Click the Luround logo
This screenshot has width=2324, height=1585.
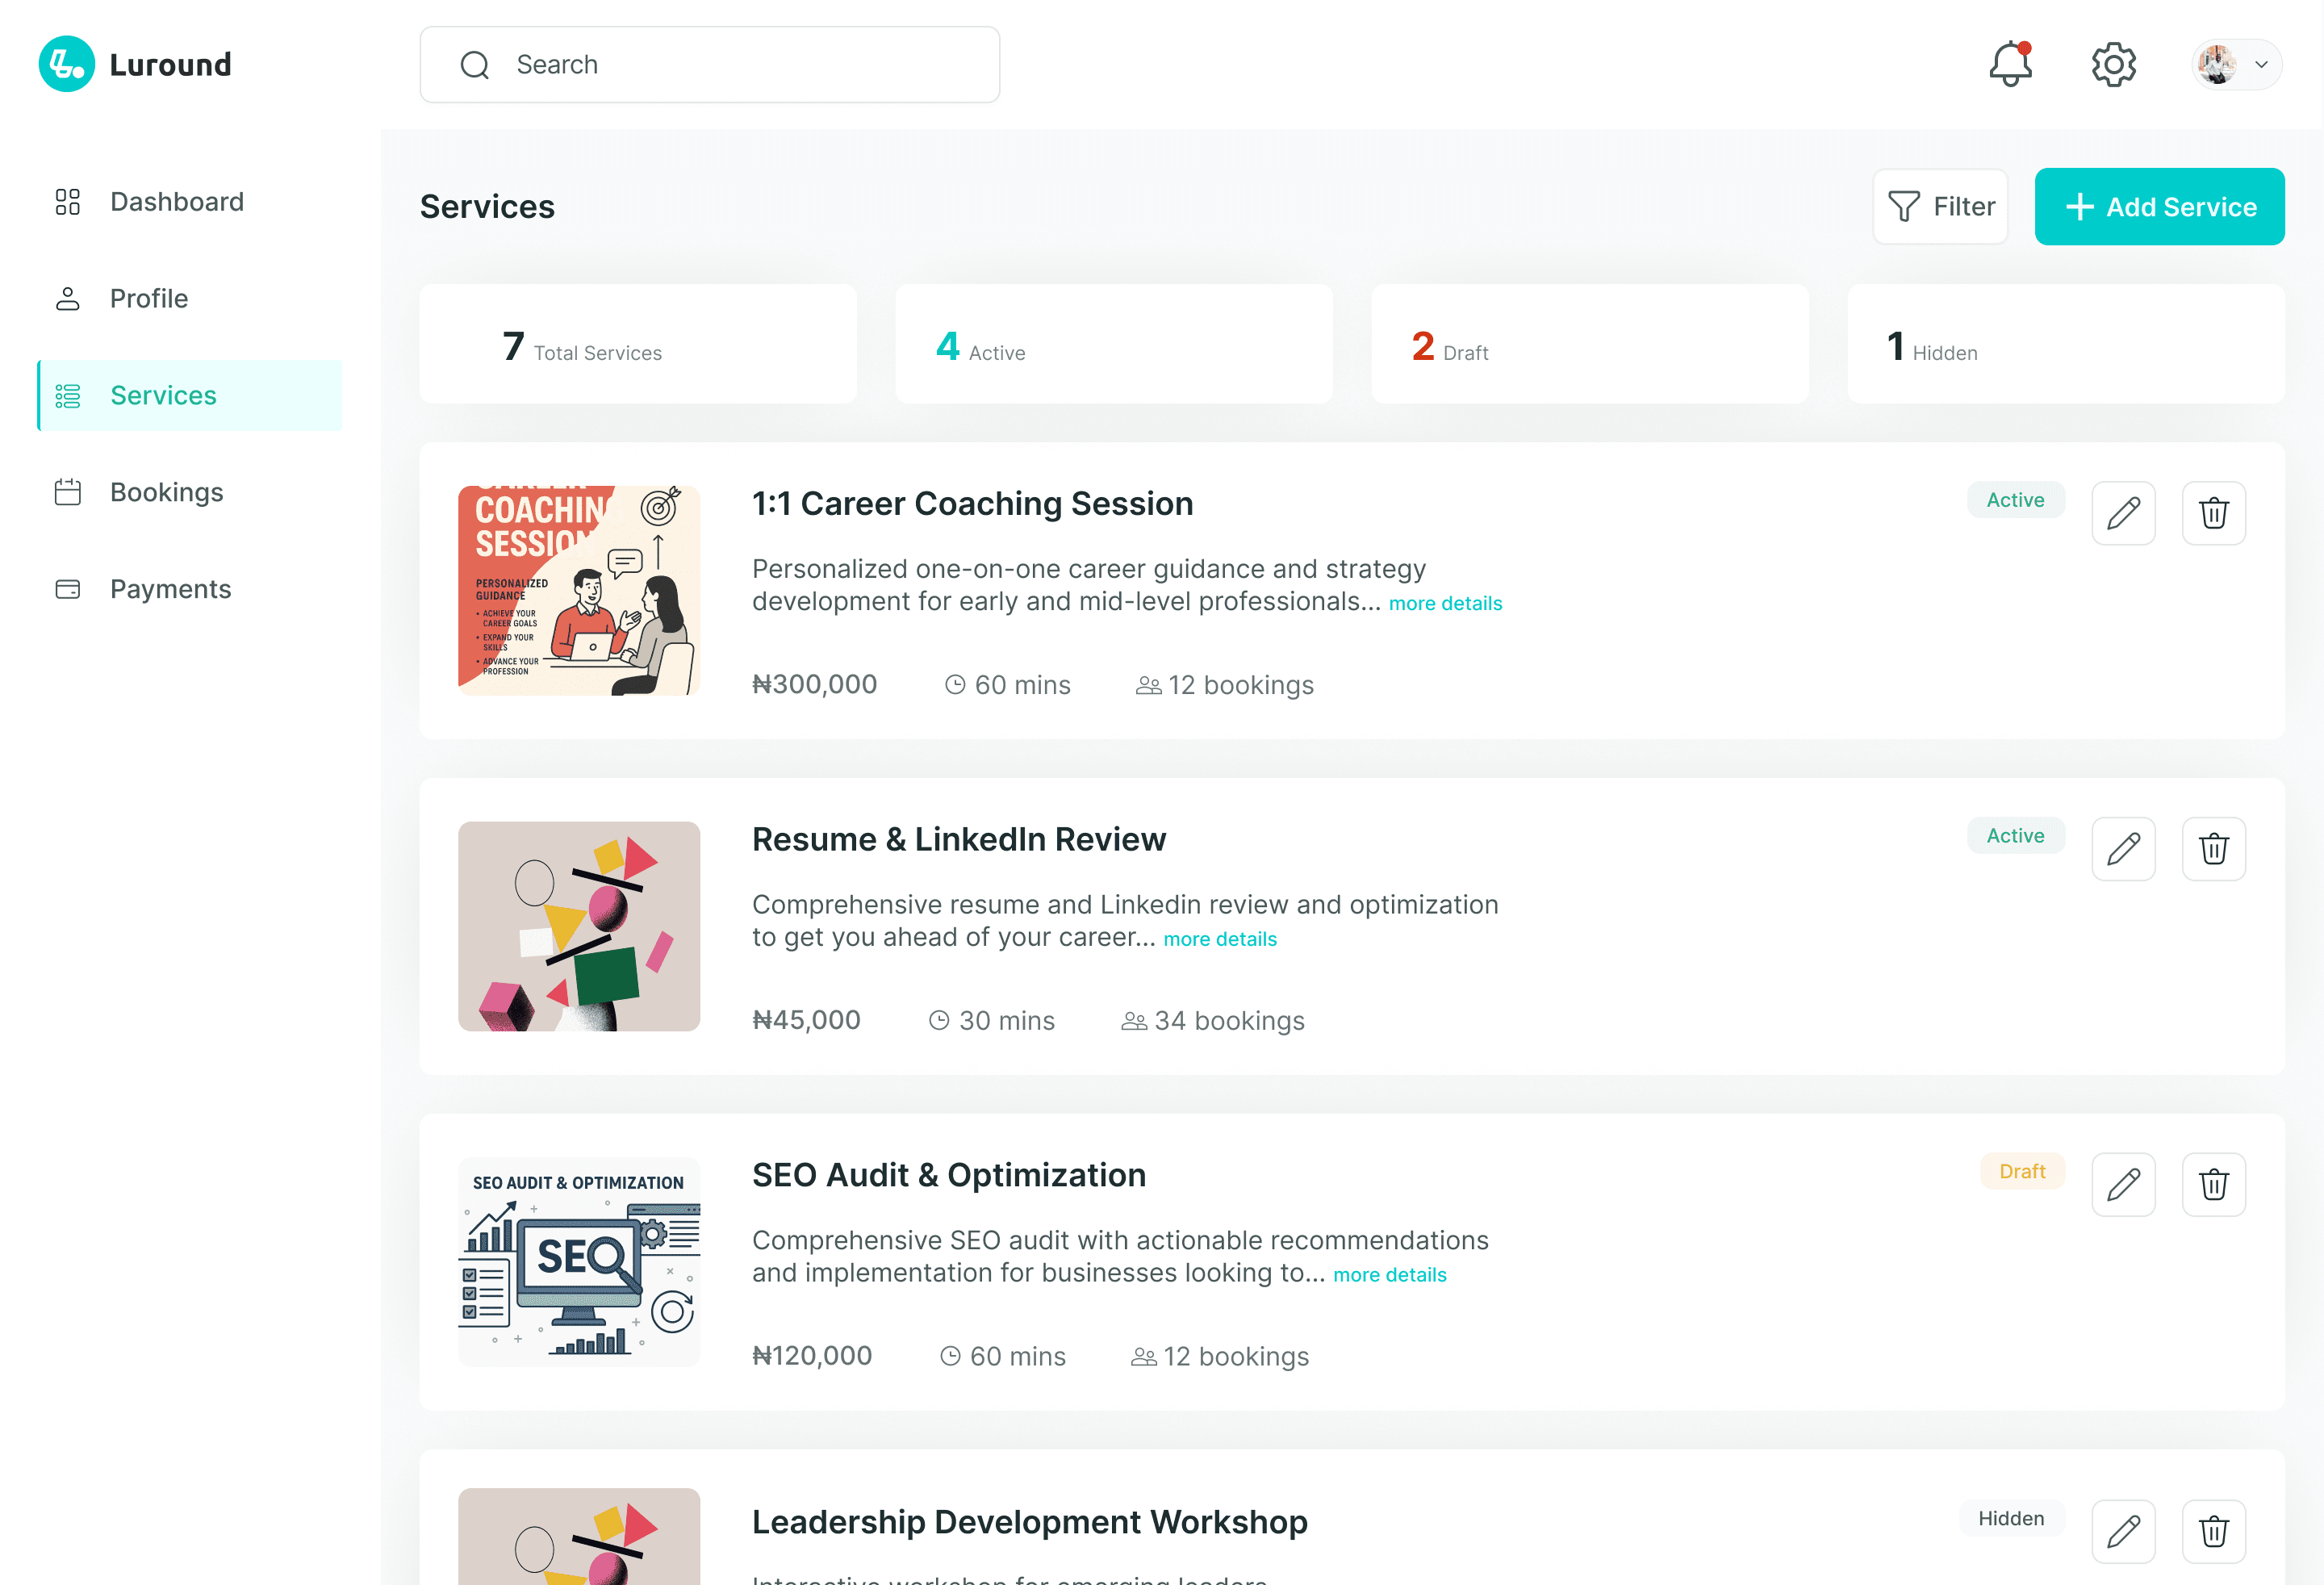(x=135, y=65)
